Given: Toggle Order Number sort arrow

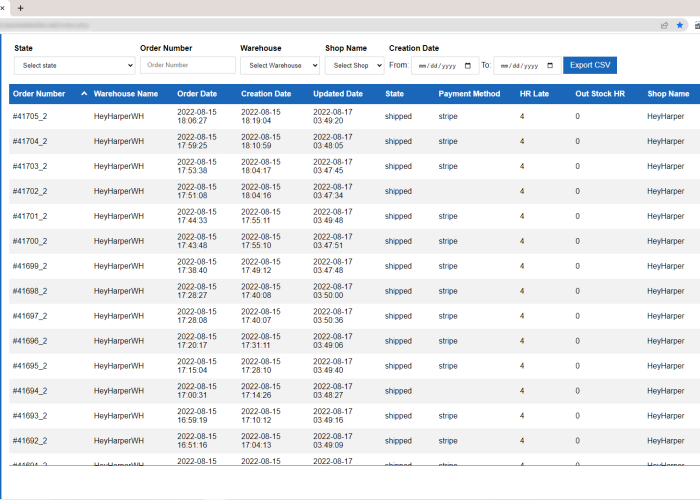Looking at the screenshot, I should point(84,94).
